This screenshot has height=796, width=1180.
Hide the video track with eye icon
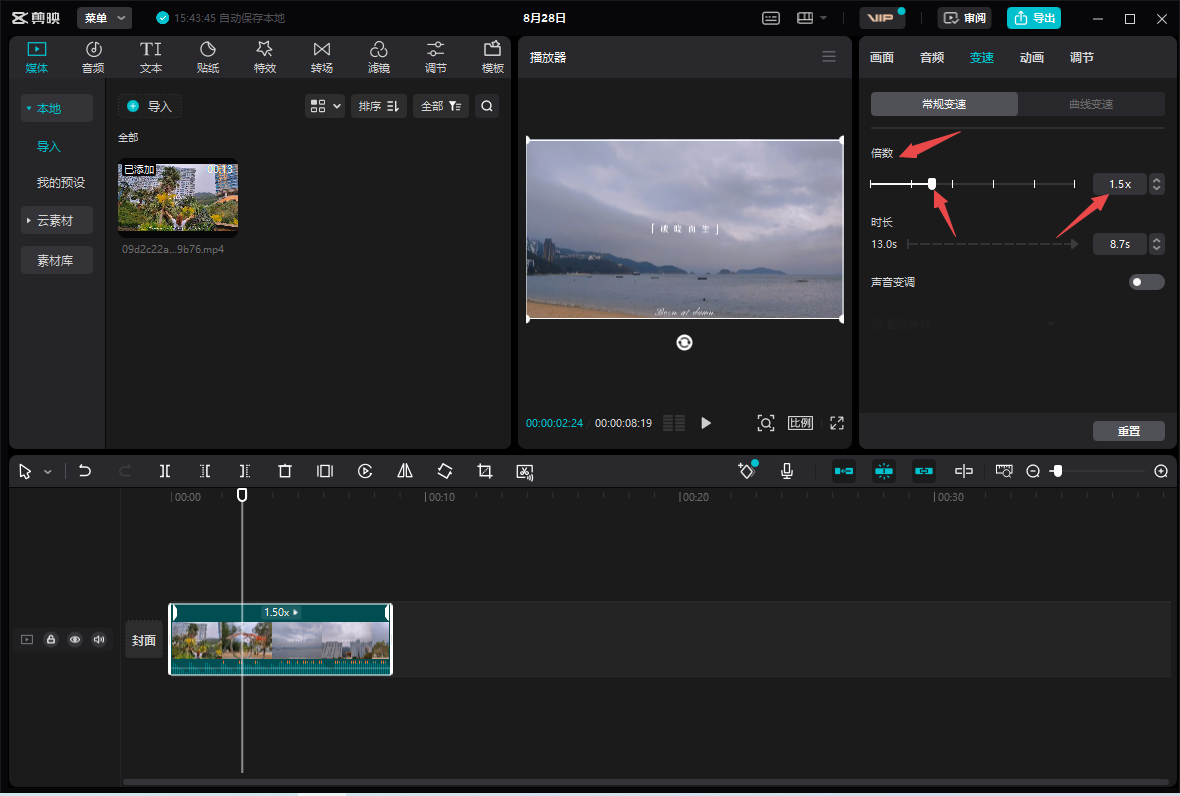pos(75,640)
